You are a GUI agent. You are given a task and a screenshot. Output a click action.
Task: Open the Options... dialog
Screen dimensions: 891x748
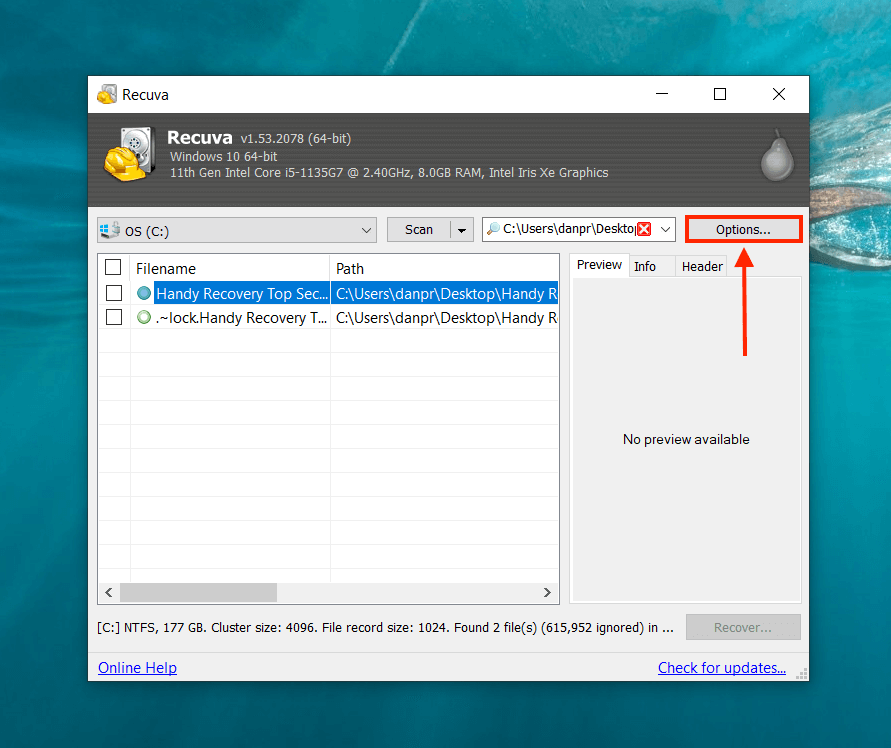point(743,230)
